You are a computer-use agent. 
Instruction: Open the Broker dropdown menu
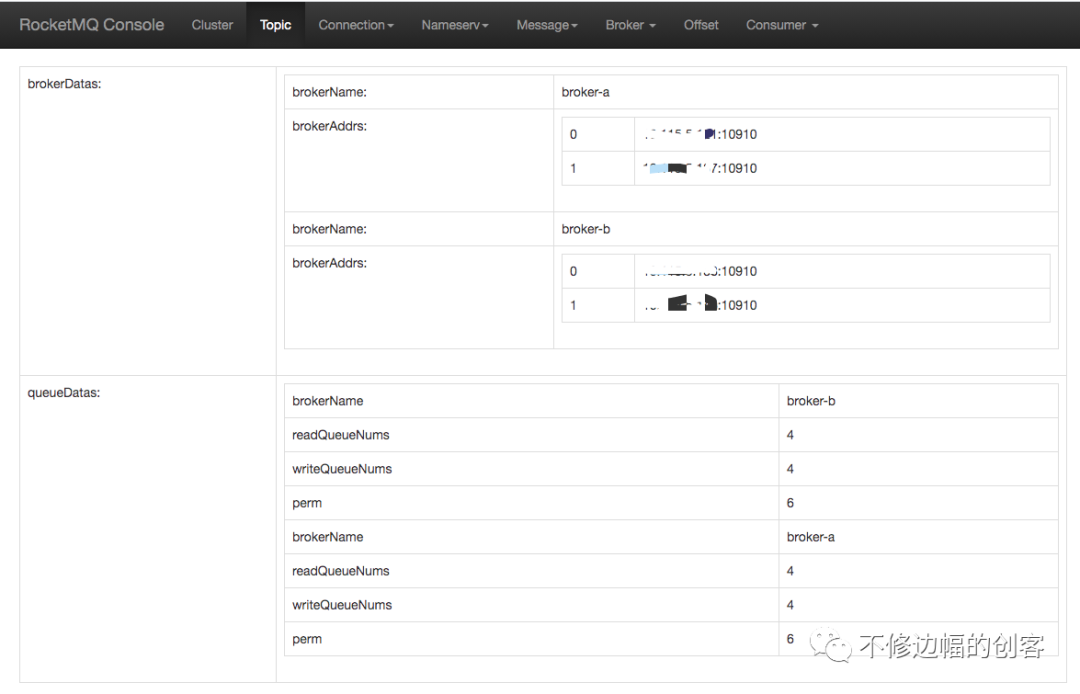pyautogui.click(x=630, y=25)
